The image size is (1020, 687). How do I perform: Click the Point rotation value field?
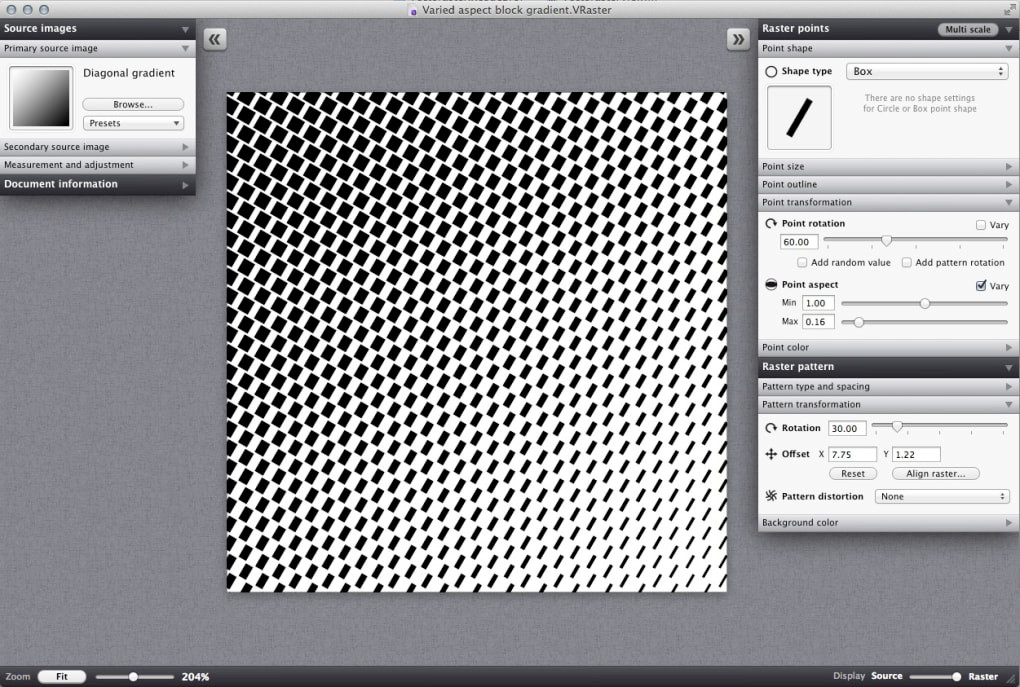click(x=799, y=242)
